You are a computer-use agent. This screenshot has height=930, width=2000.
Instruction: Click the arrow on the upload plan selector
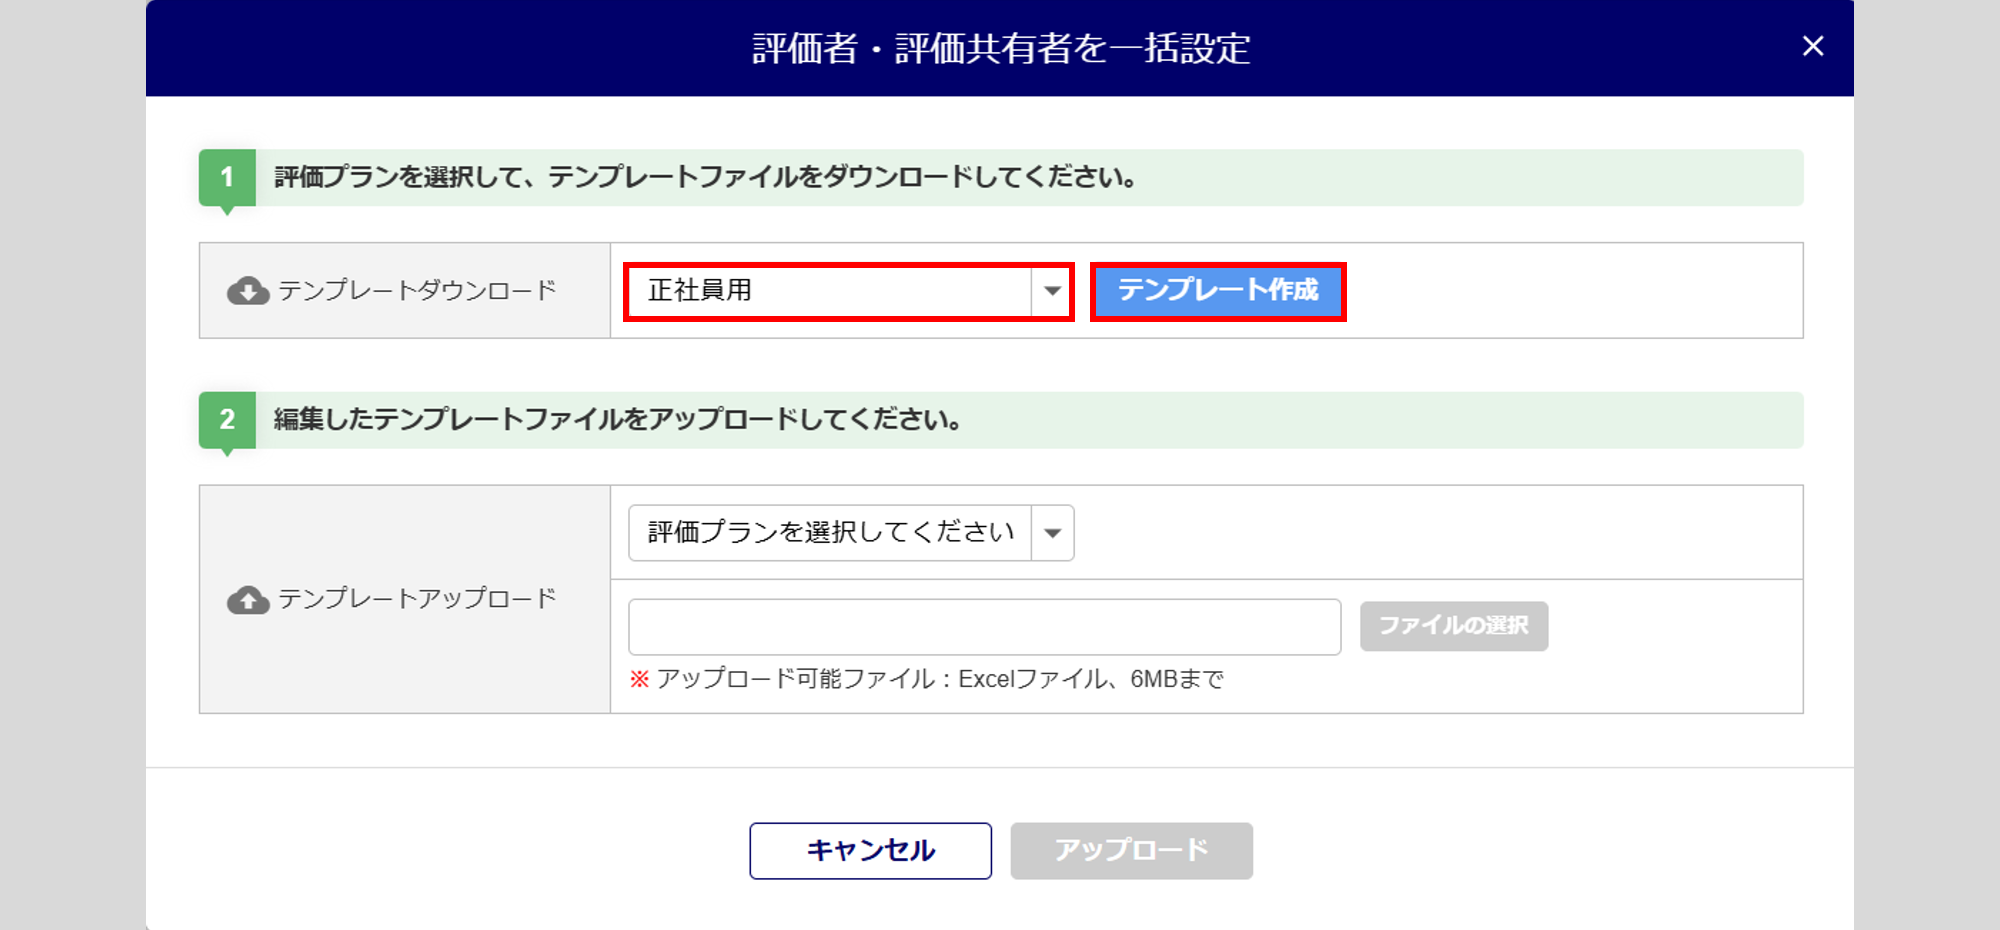pyautogui.click(x=1052, y=533)
